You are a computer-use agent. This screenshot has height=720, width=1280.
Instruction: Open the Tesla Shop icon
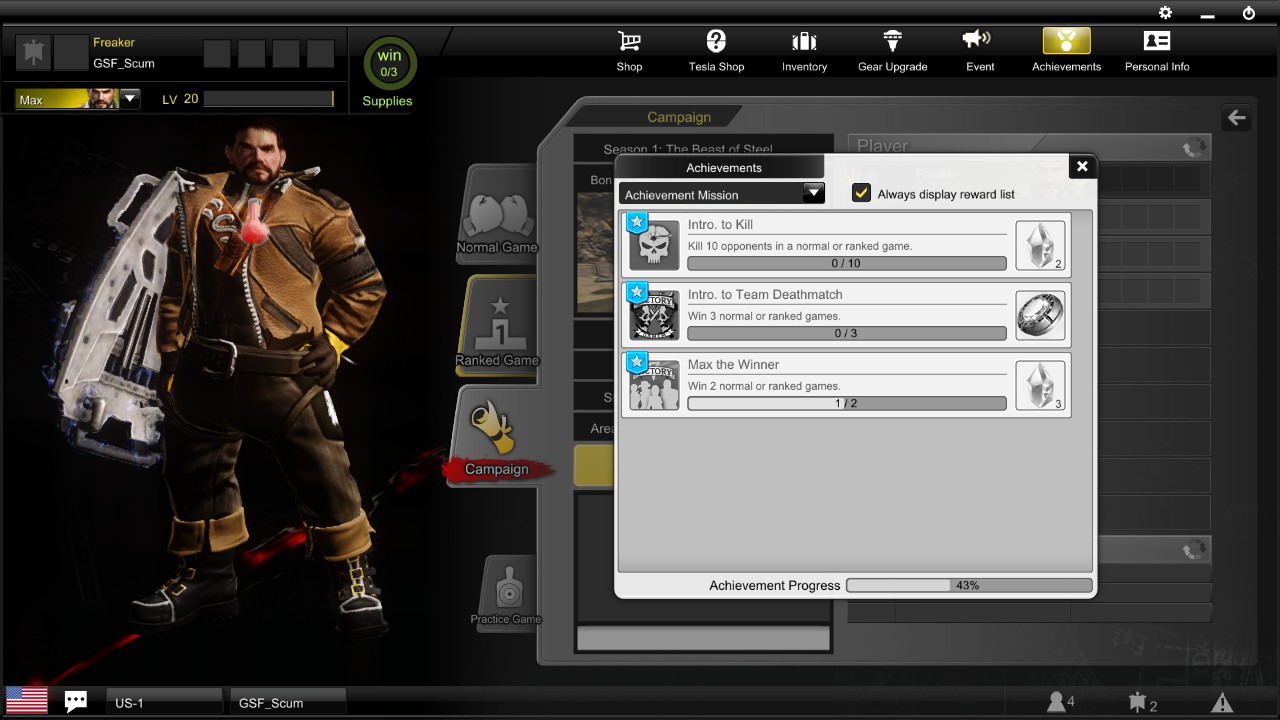tap(716, 41)
